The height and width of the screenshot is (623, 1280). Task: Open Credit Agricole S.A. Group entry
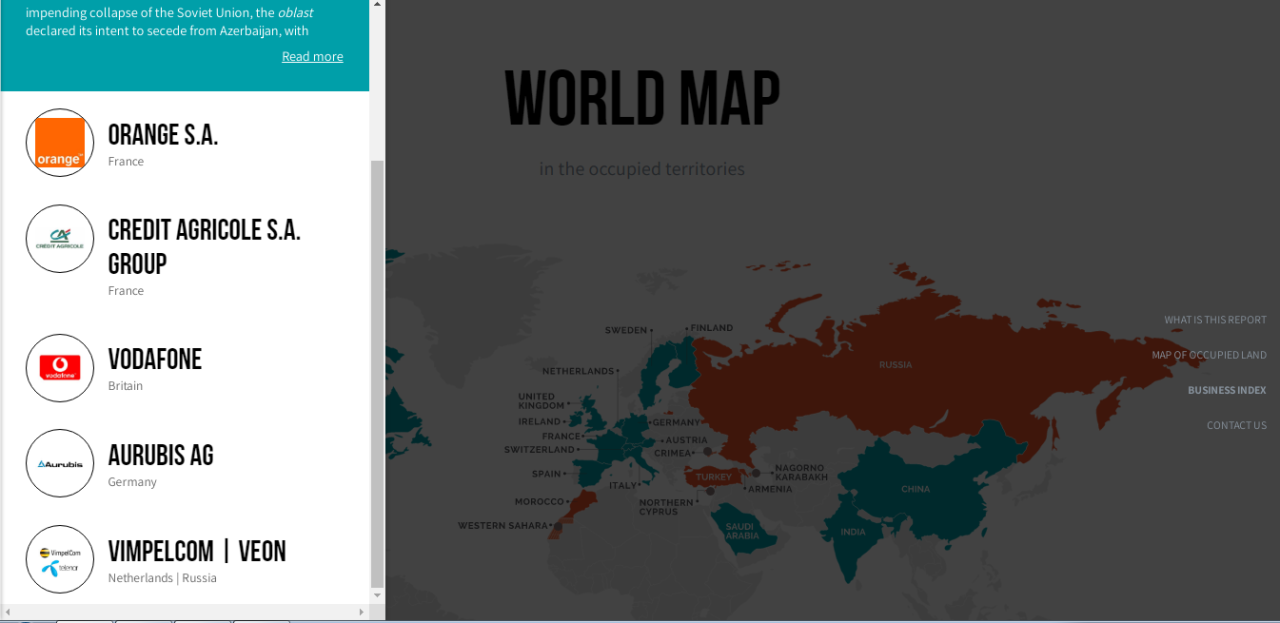204,247
